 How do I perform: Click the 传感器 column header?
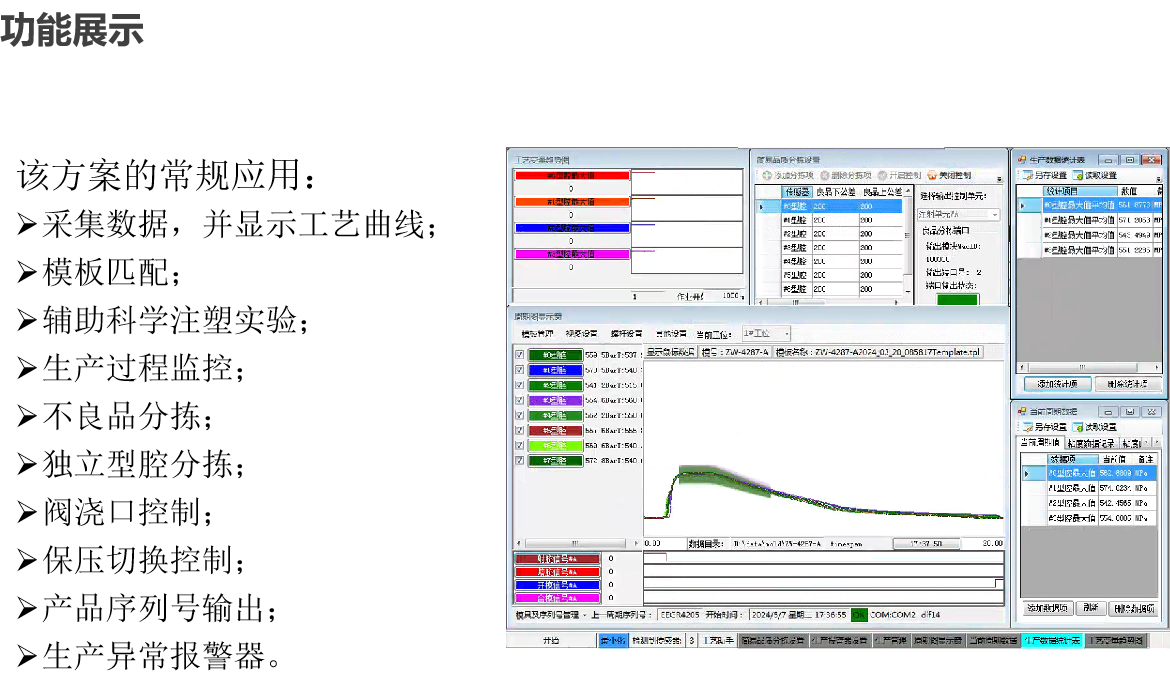pyautogui.click(x=796, y=192)
